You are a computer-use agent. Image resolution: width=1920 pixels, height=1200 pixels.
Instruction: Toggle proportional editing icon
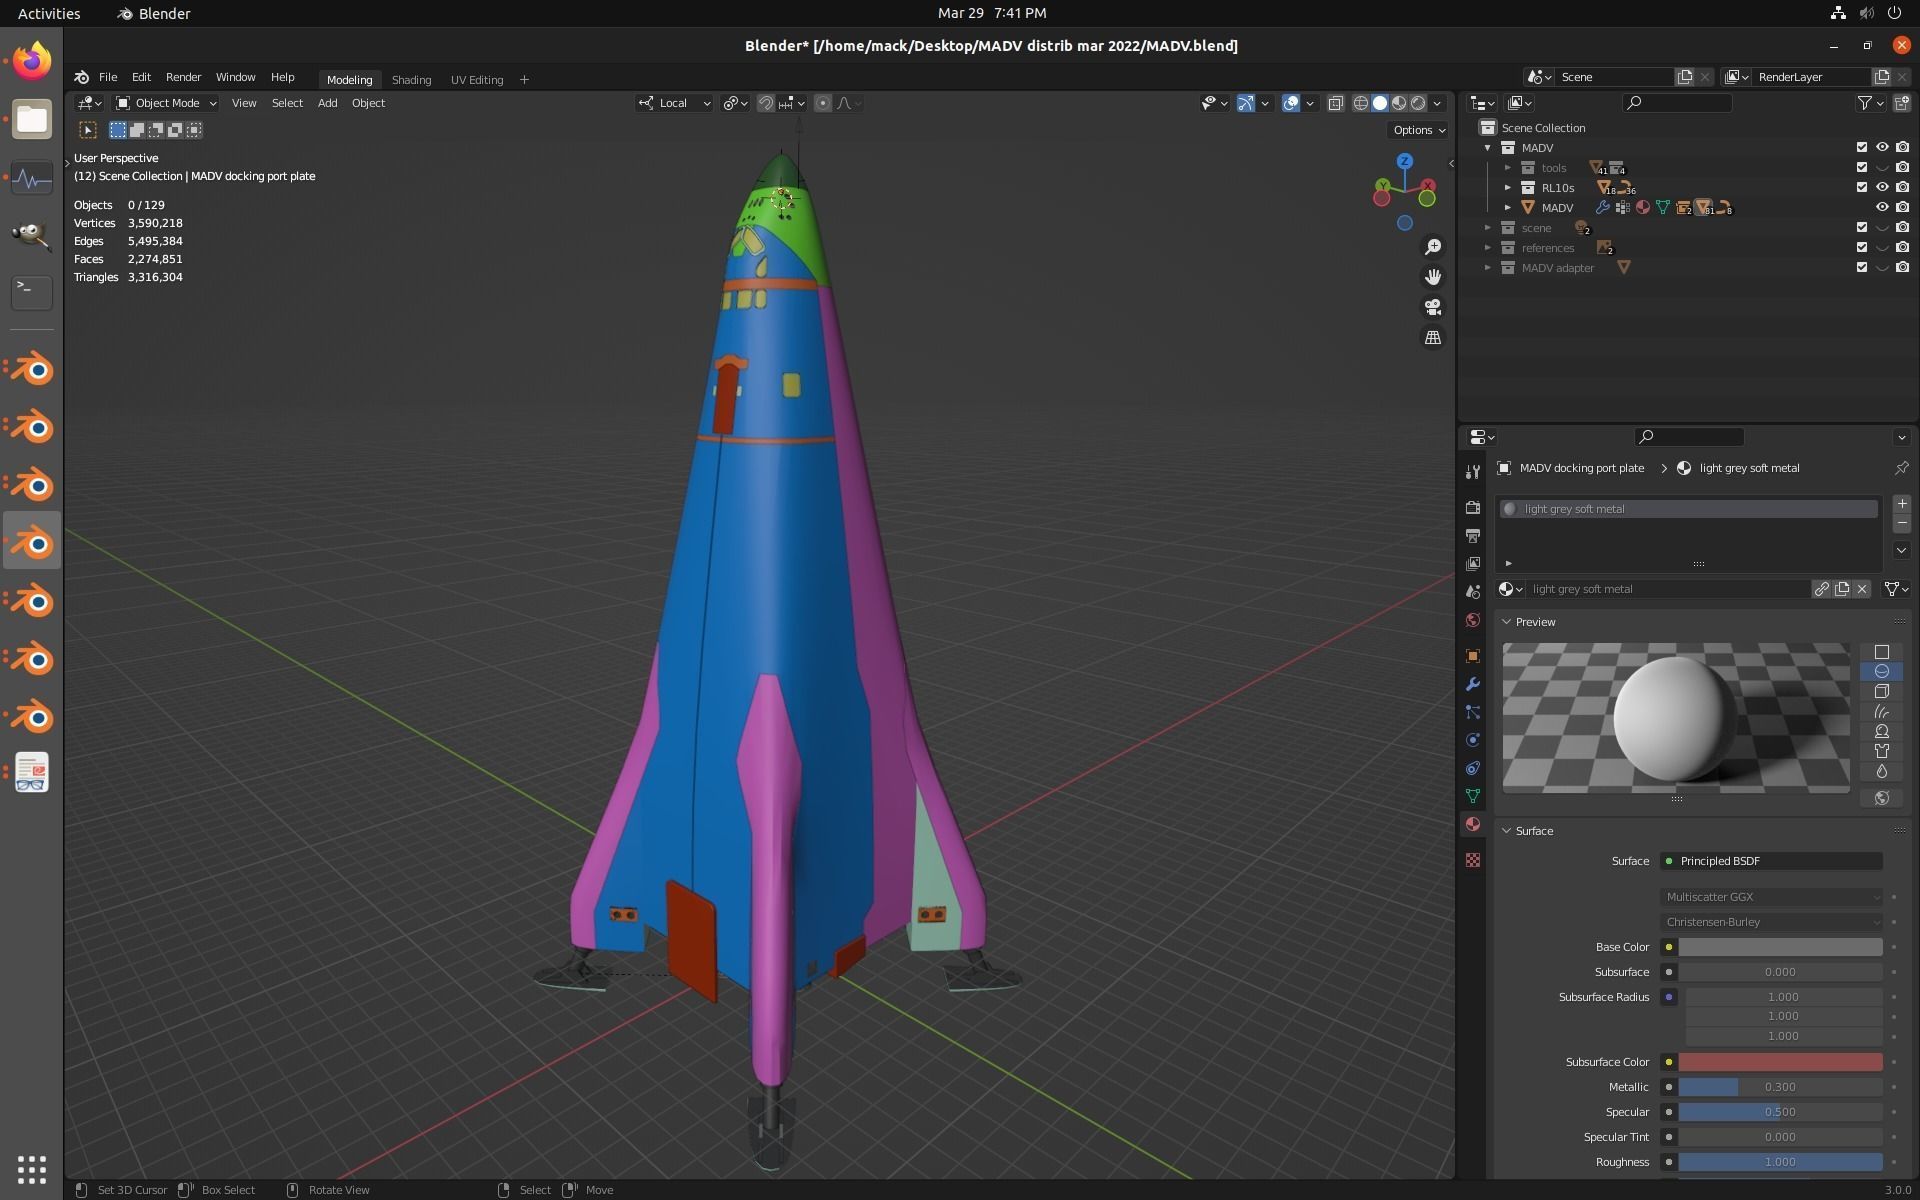click(x=823, y=103)
